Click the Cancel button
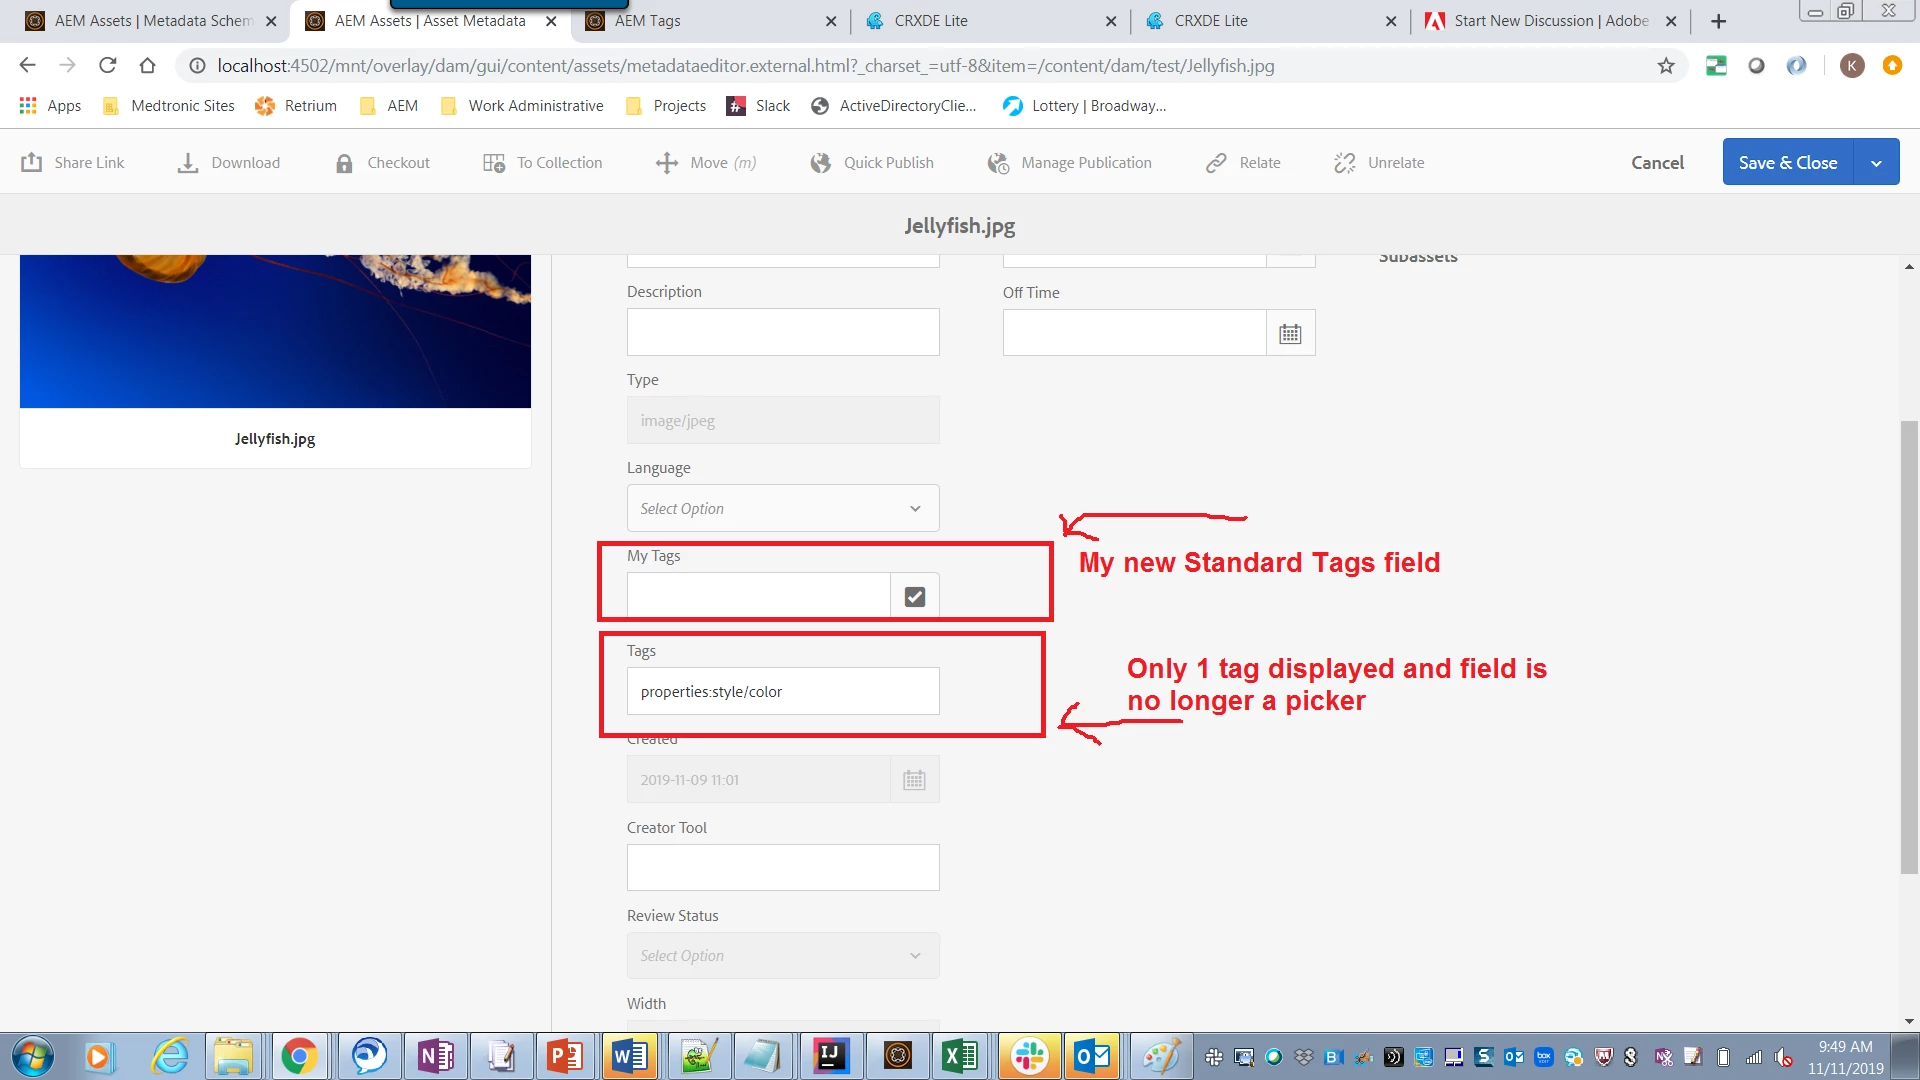The image size is (1920, 1080). point(1657,163)
